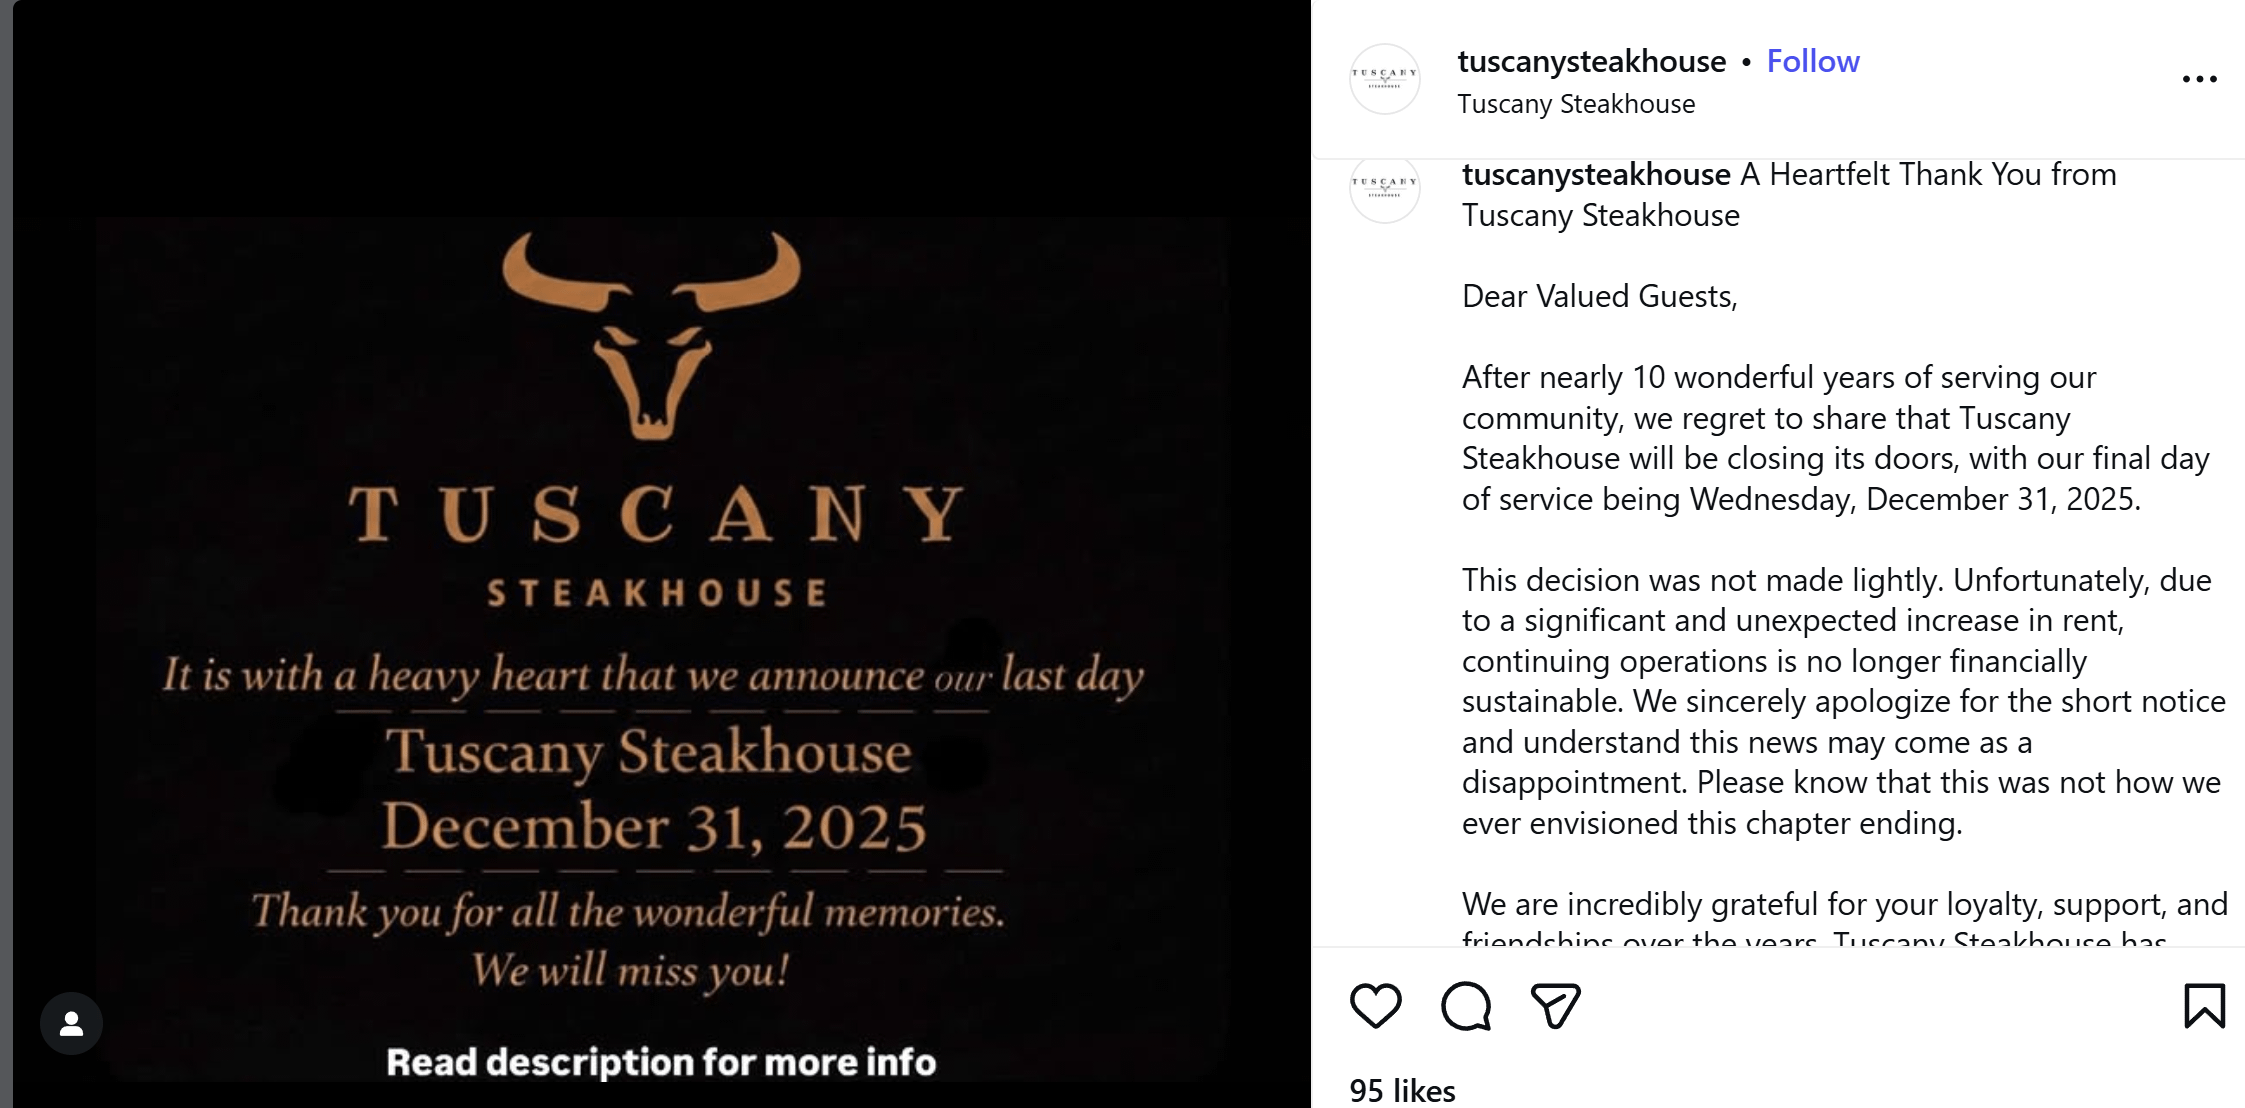Save the post with the bookmark icon
This screenshot has width=2245, height=1108.
pyautogui.click(x=2204, y=1005)
